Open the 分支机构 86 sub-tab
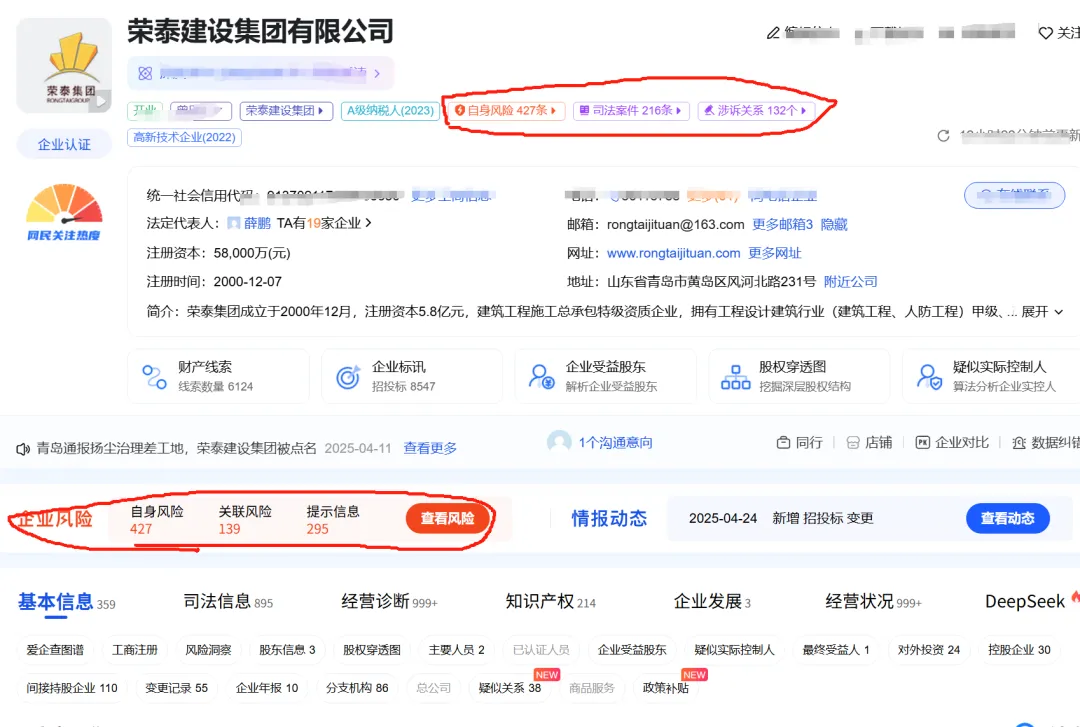 pos(357,688)
